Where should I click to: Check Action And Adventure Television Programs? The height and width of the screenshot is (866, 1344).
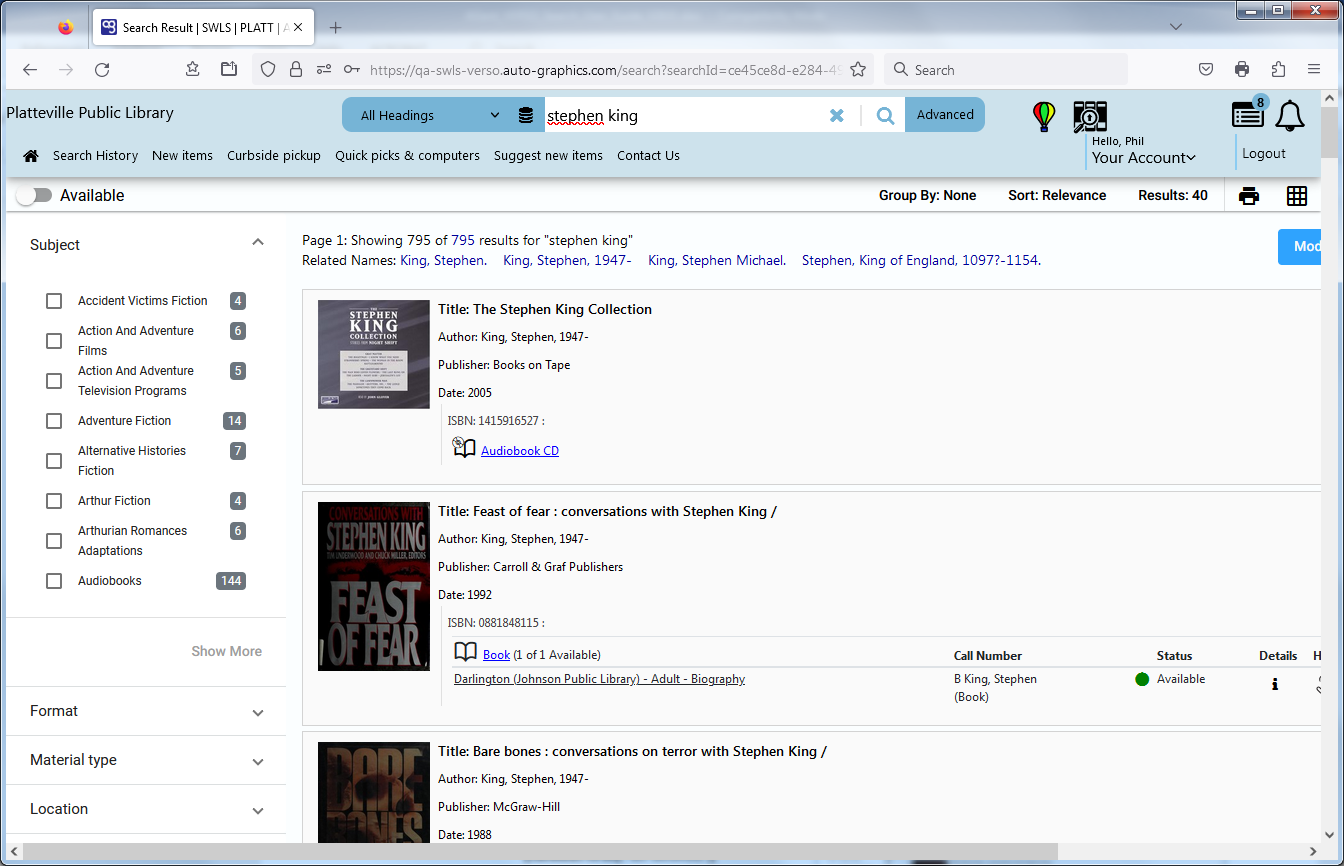coord(54,381)
